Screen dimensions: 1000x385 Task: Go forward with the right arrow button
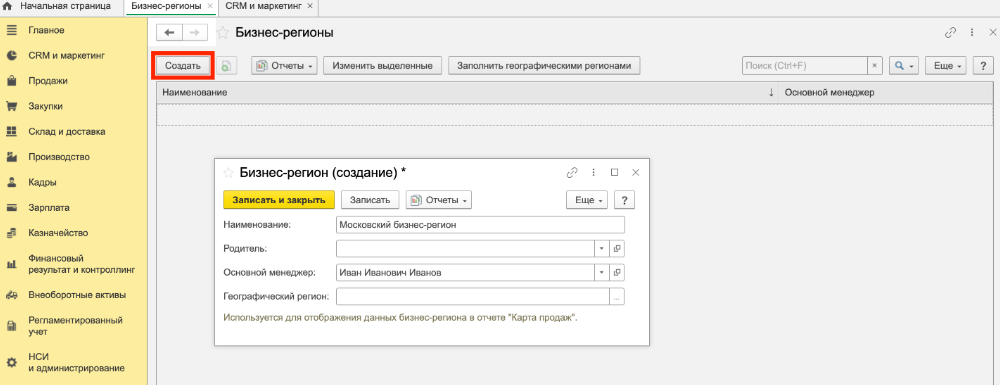pyautogui.click(x=195, y=33)
